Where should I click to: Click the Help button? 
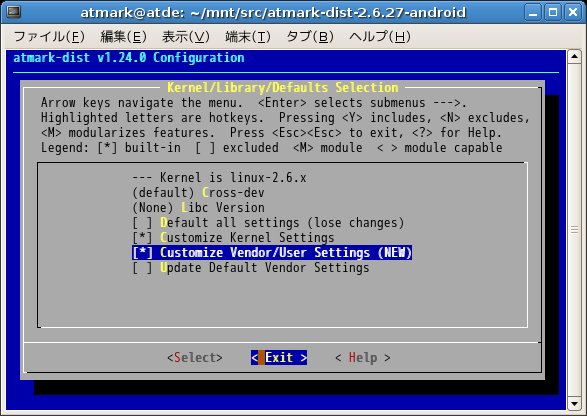(x=363, y=358)
